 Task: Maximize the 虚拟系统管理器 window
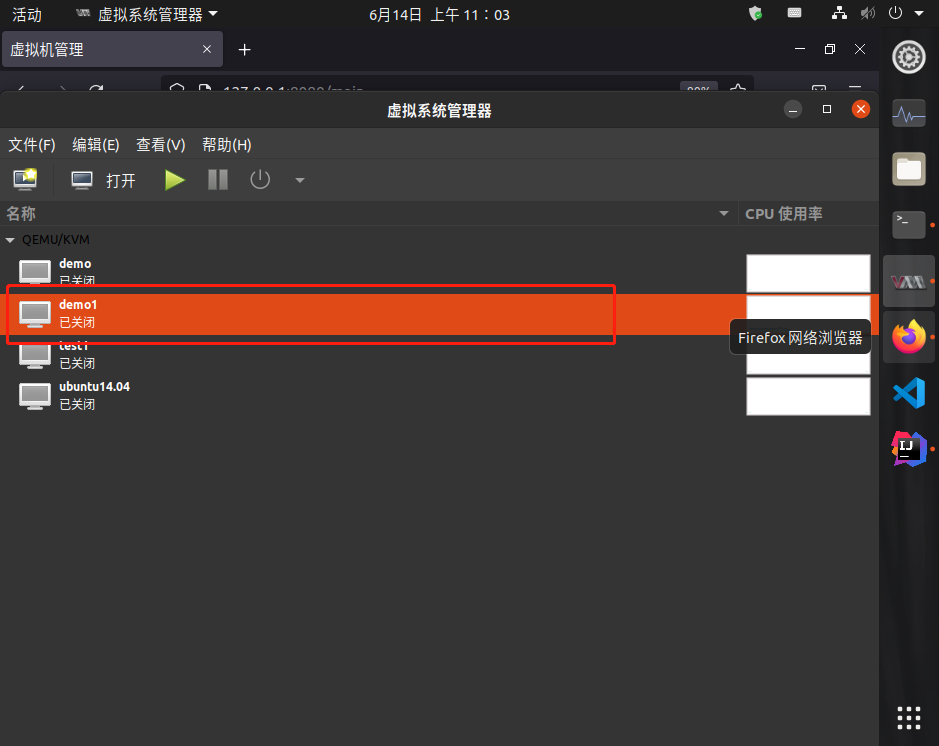pyautogui.click(x=827, y=109)
